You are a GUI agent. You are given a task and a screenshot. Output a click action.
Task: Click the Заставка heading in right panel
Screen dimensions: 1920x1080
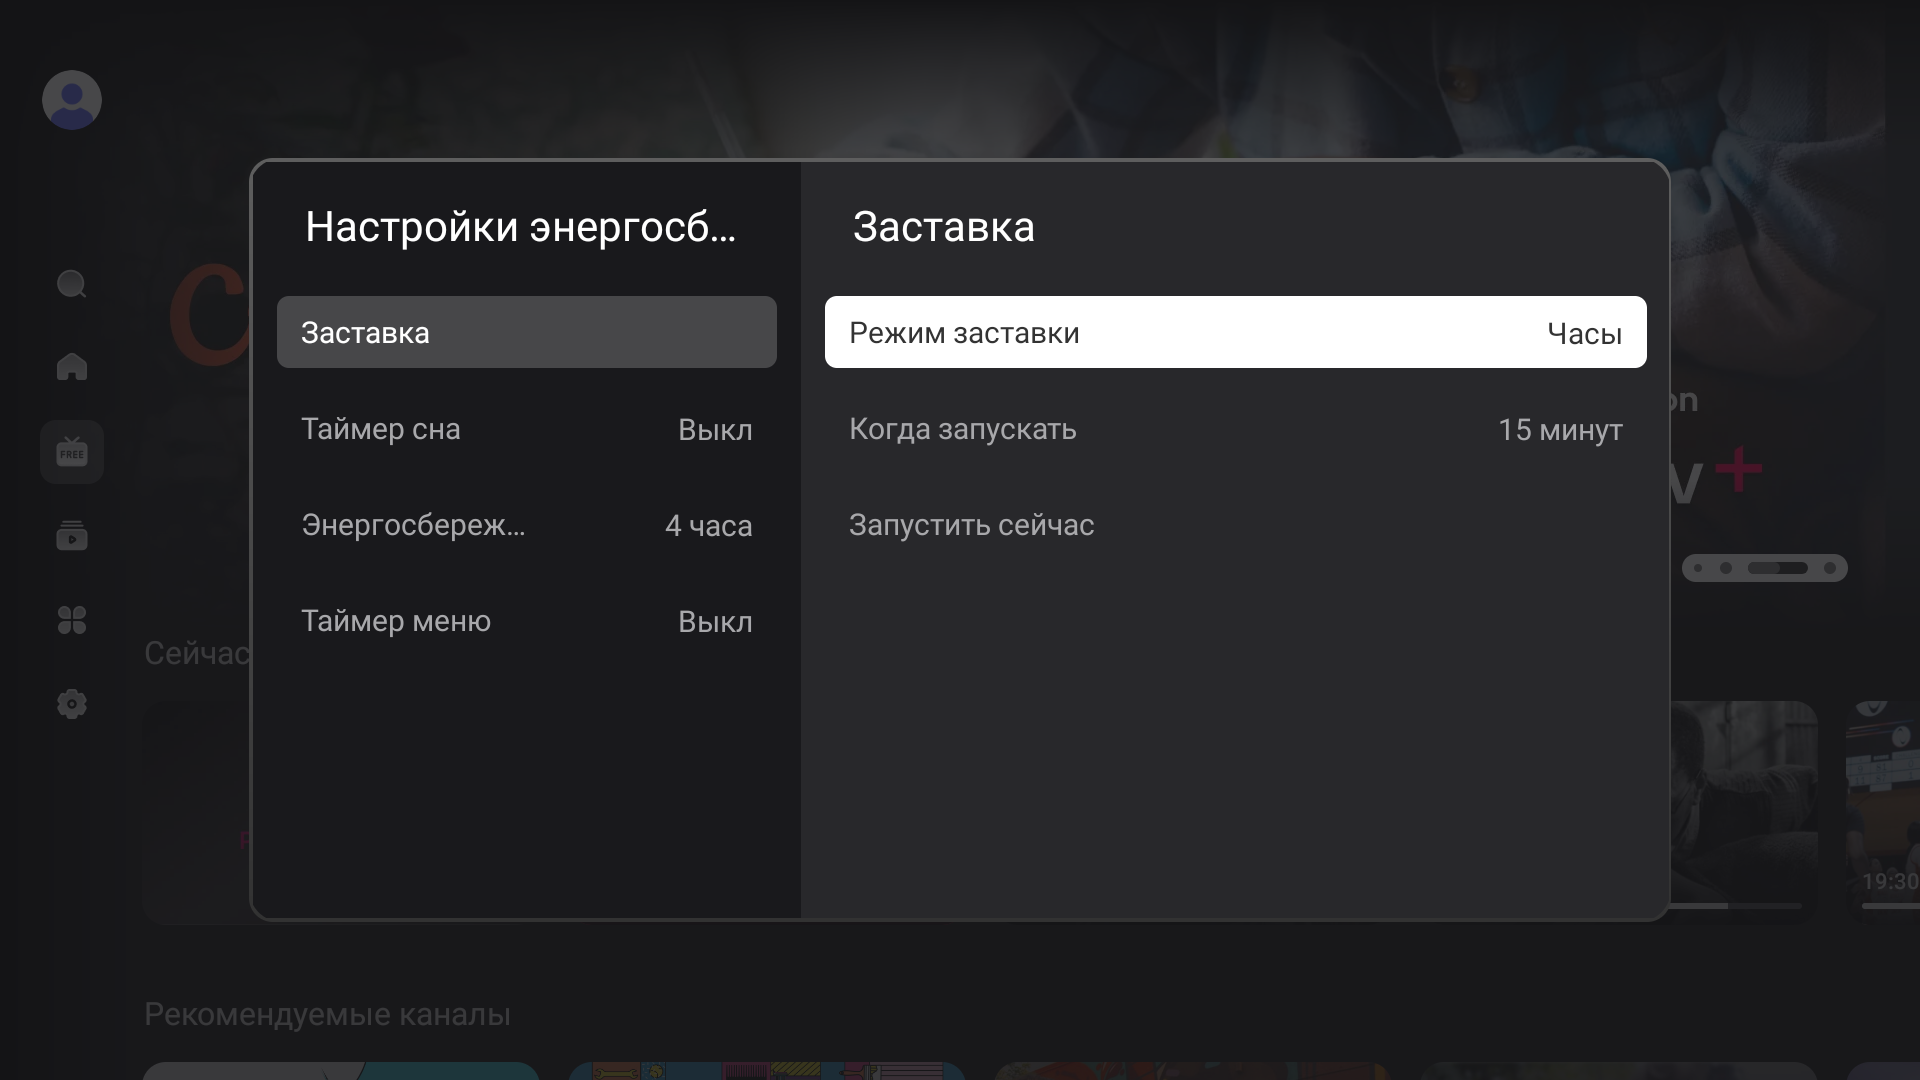(x=943, y=227)
